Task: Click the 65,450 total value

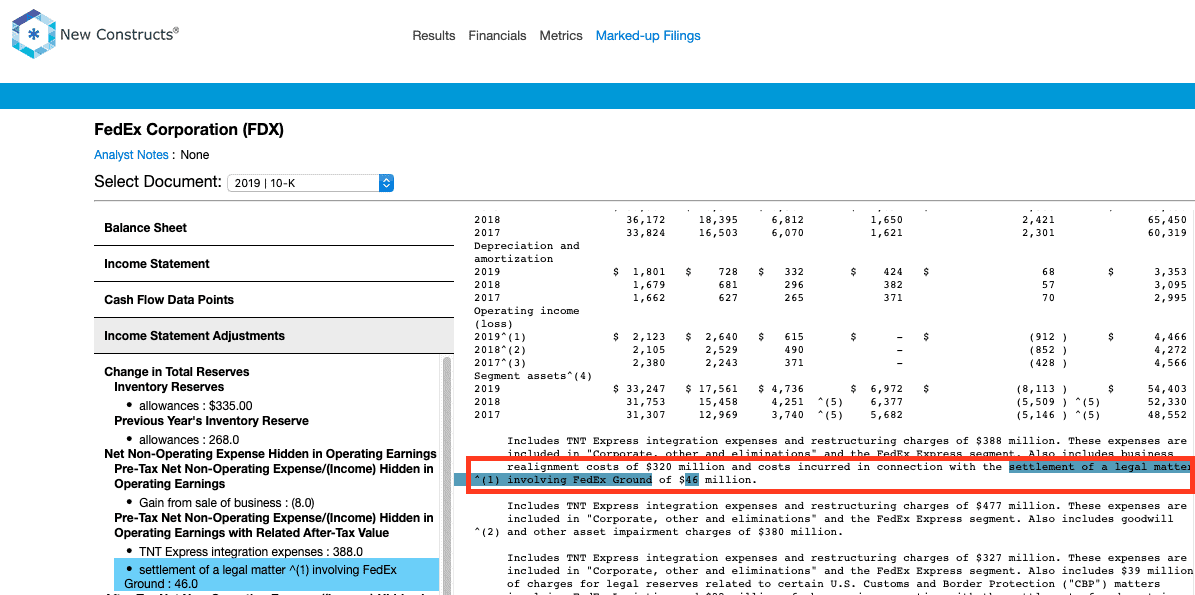Action: pos(1168,219)
